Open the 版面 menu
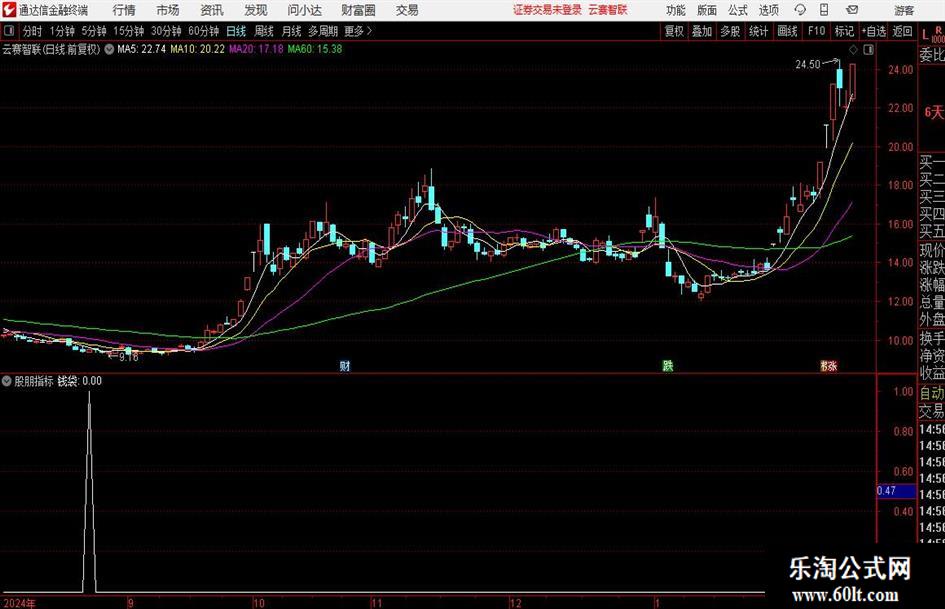This screenshot has height=609, width=945. (x=707, y=10)
